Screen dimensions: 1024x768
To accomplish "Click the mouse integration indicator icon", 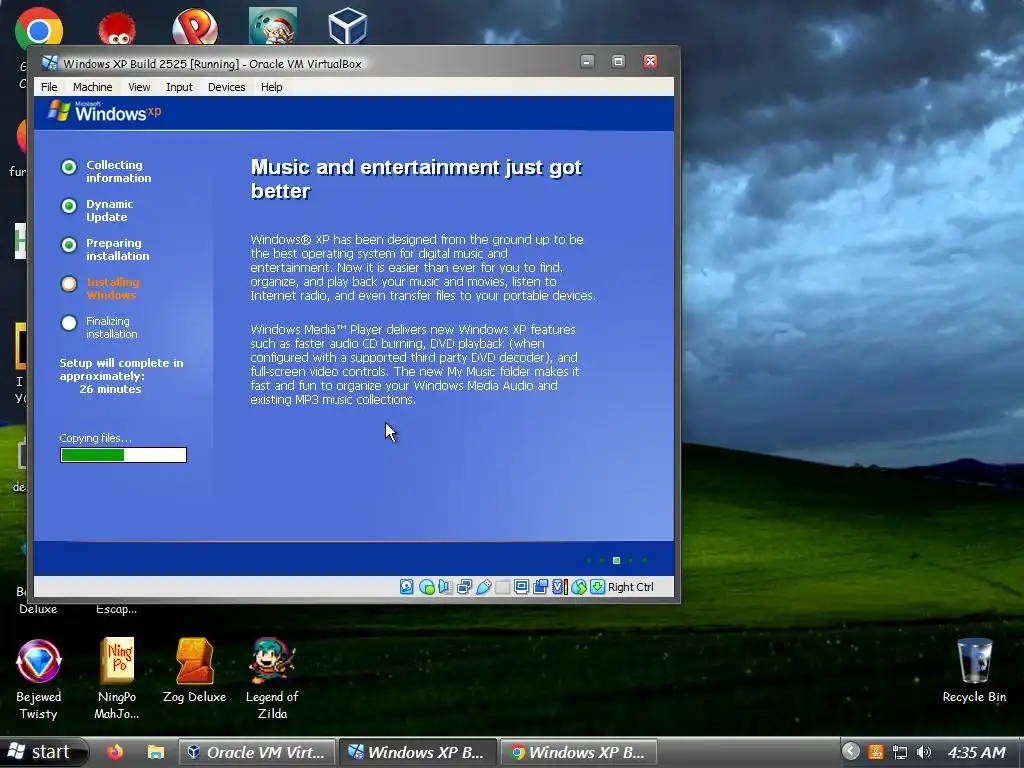I will click(x=579, y=586).
